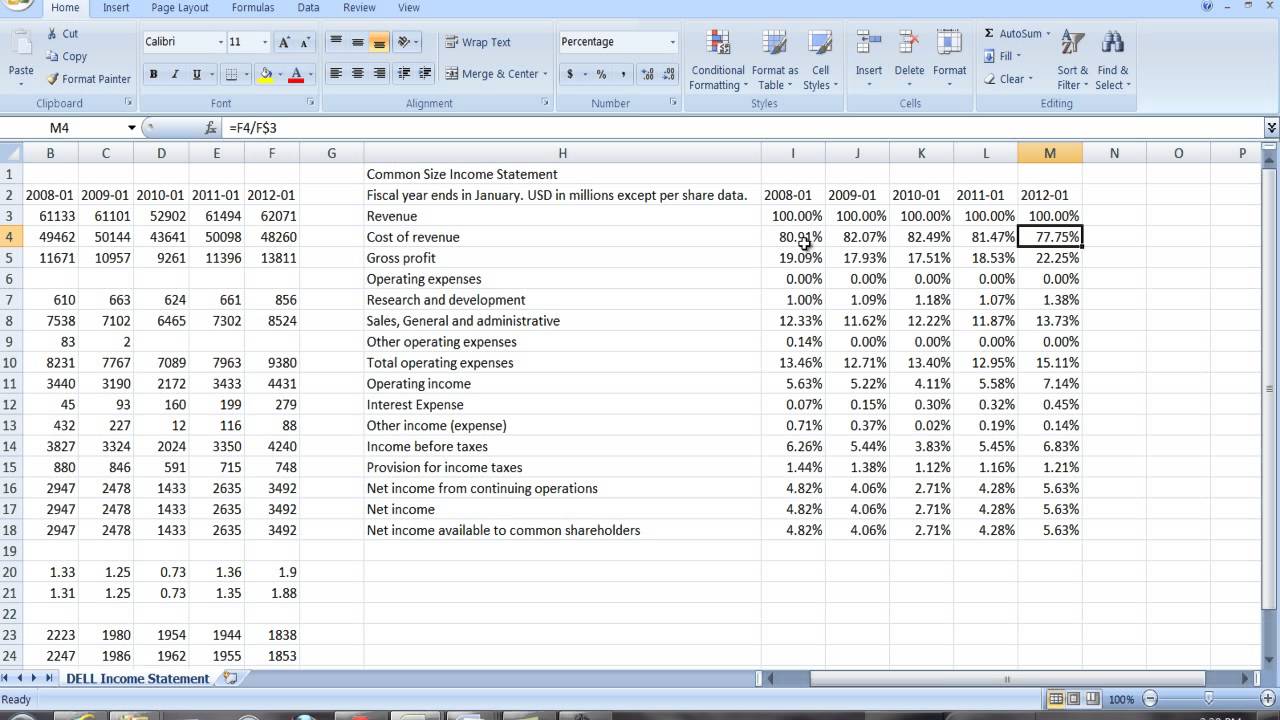Open Format as Table gallery

775,60
